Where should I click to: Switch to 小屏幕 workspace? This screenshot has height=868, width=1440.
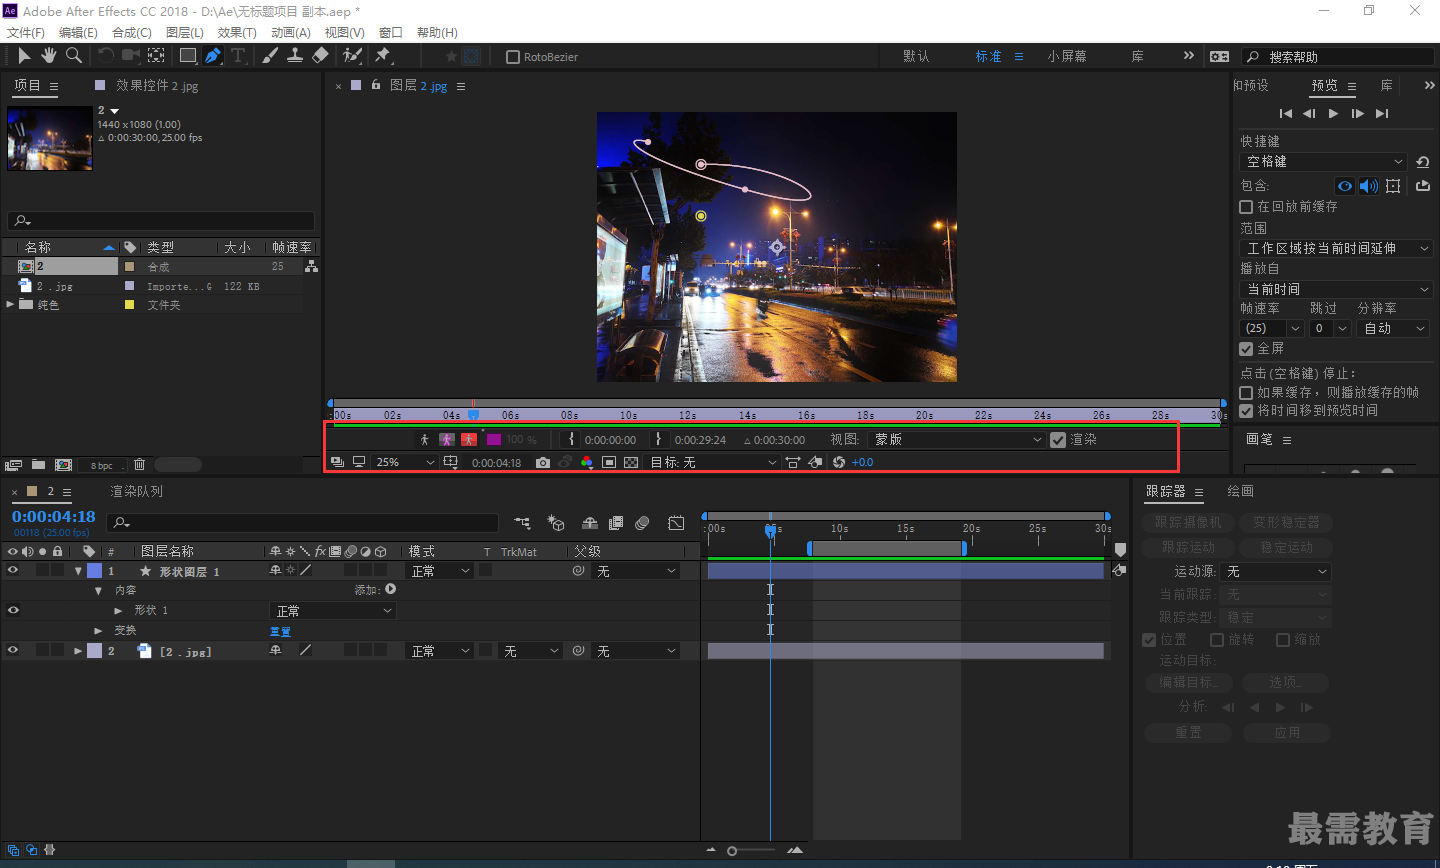pos(1067,57)
